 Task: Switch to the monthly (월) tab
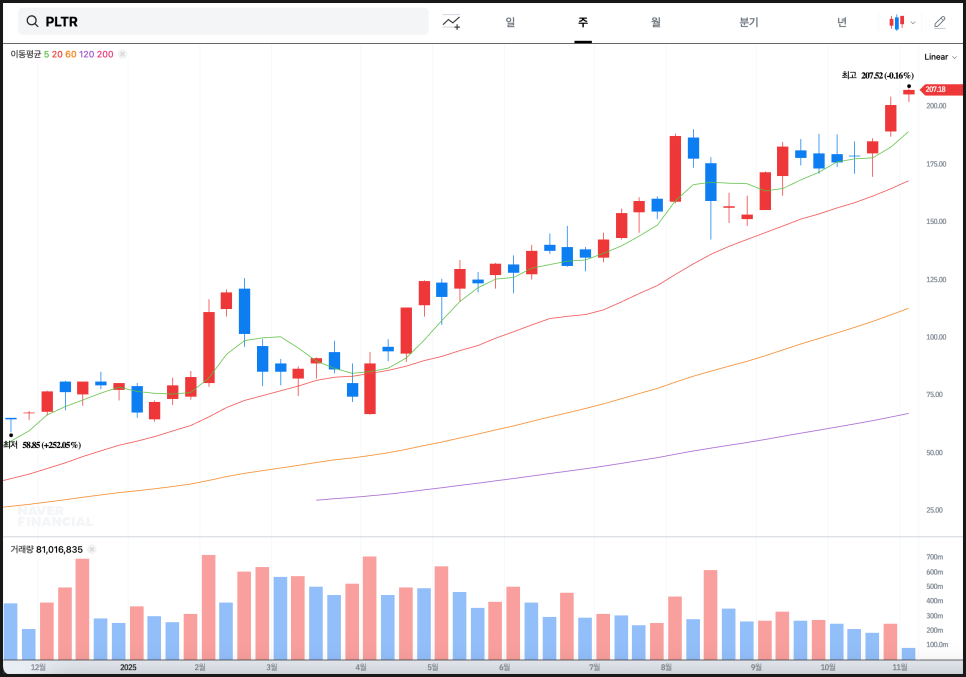click(x=655, y=21)
